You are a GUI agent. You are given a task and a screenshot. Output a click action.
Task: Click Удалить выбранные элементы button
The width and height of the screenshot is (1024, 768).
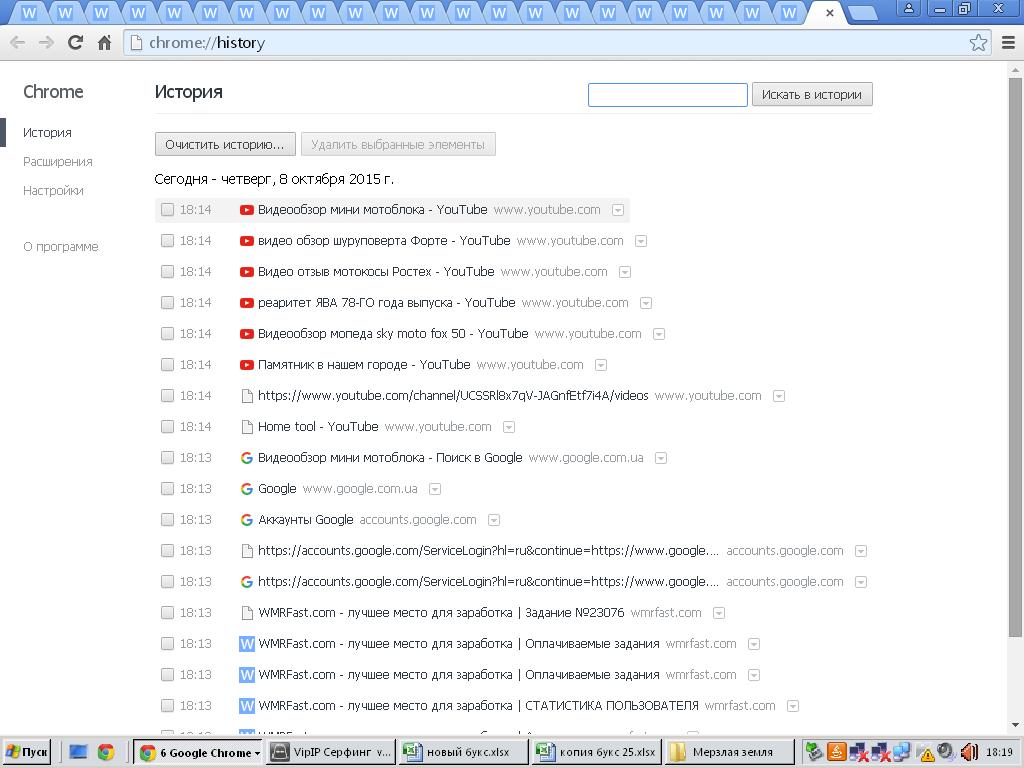point(398,144)
